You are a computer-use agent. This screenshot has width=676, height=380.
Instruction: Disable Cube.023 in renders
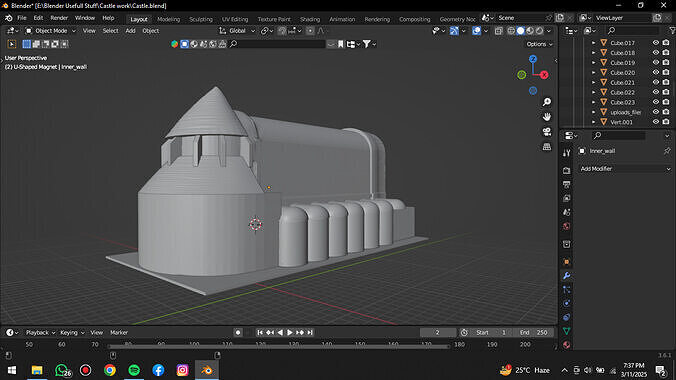pyautogui.click(x=666, y=102)
